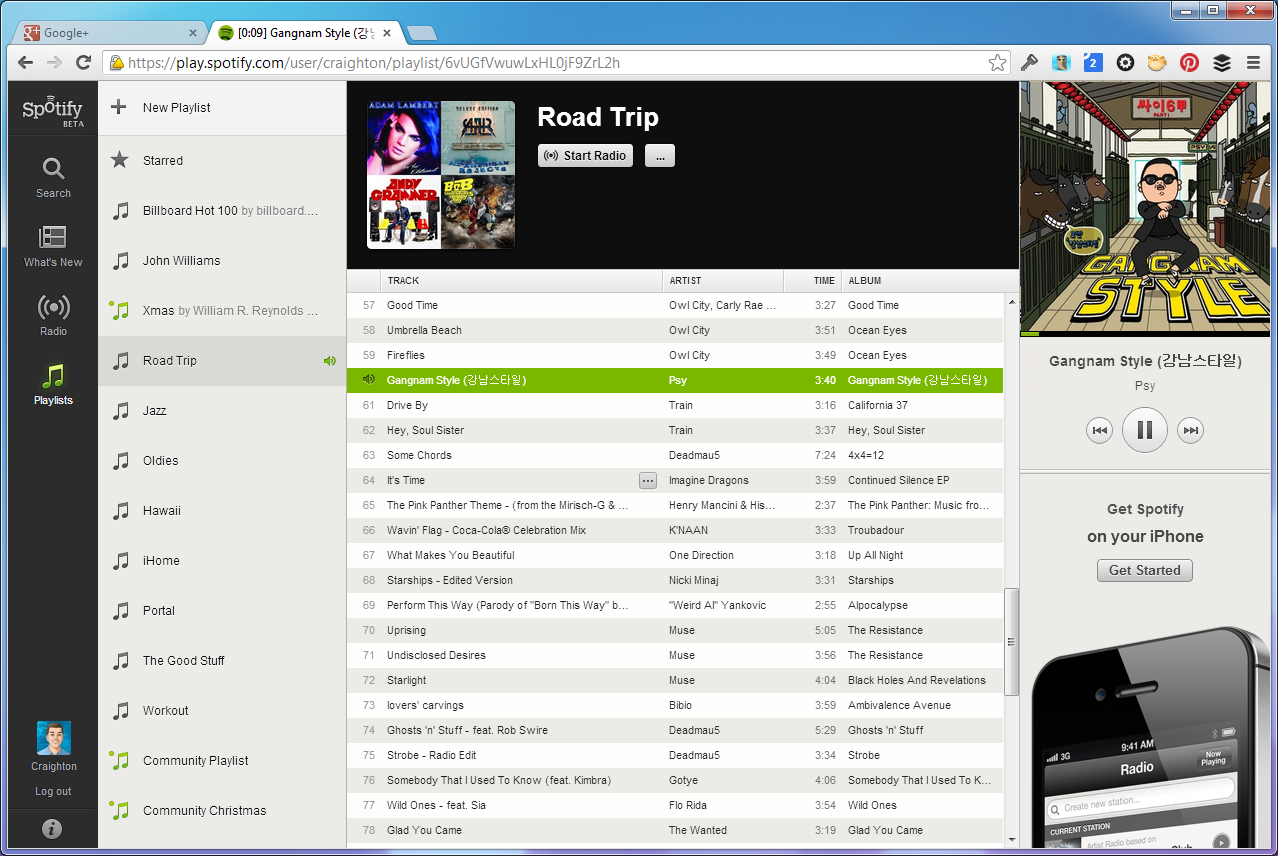Click the Gangnam Style album artwork

pos(1145,207)
